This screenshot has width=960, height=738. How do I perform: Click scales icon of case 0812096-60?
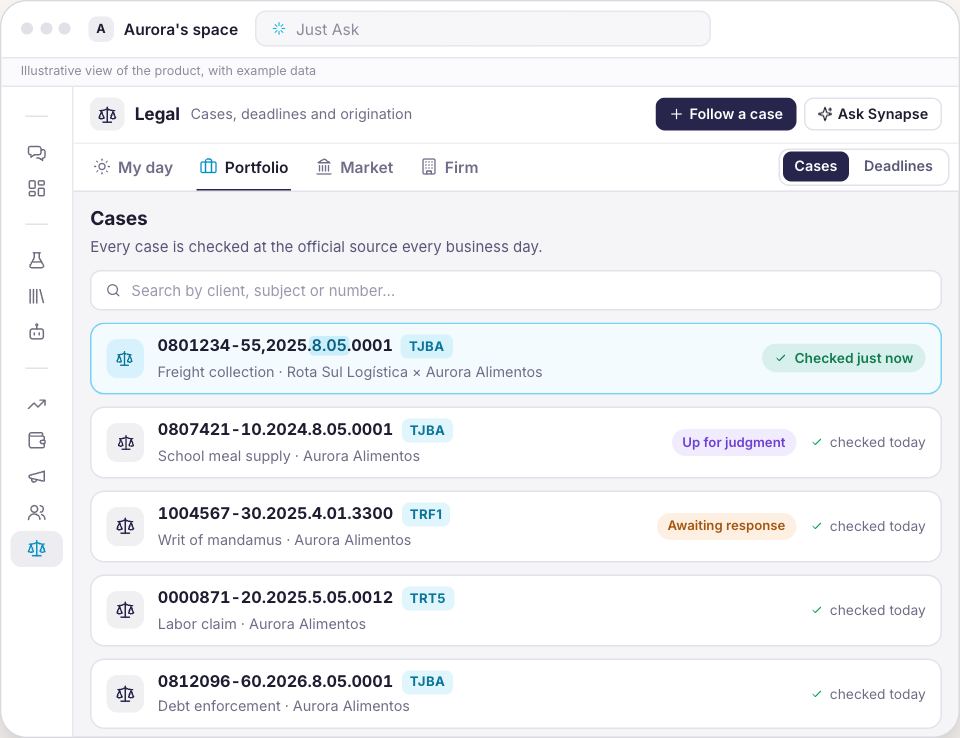(126, 695)
